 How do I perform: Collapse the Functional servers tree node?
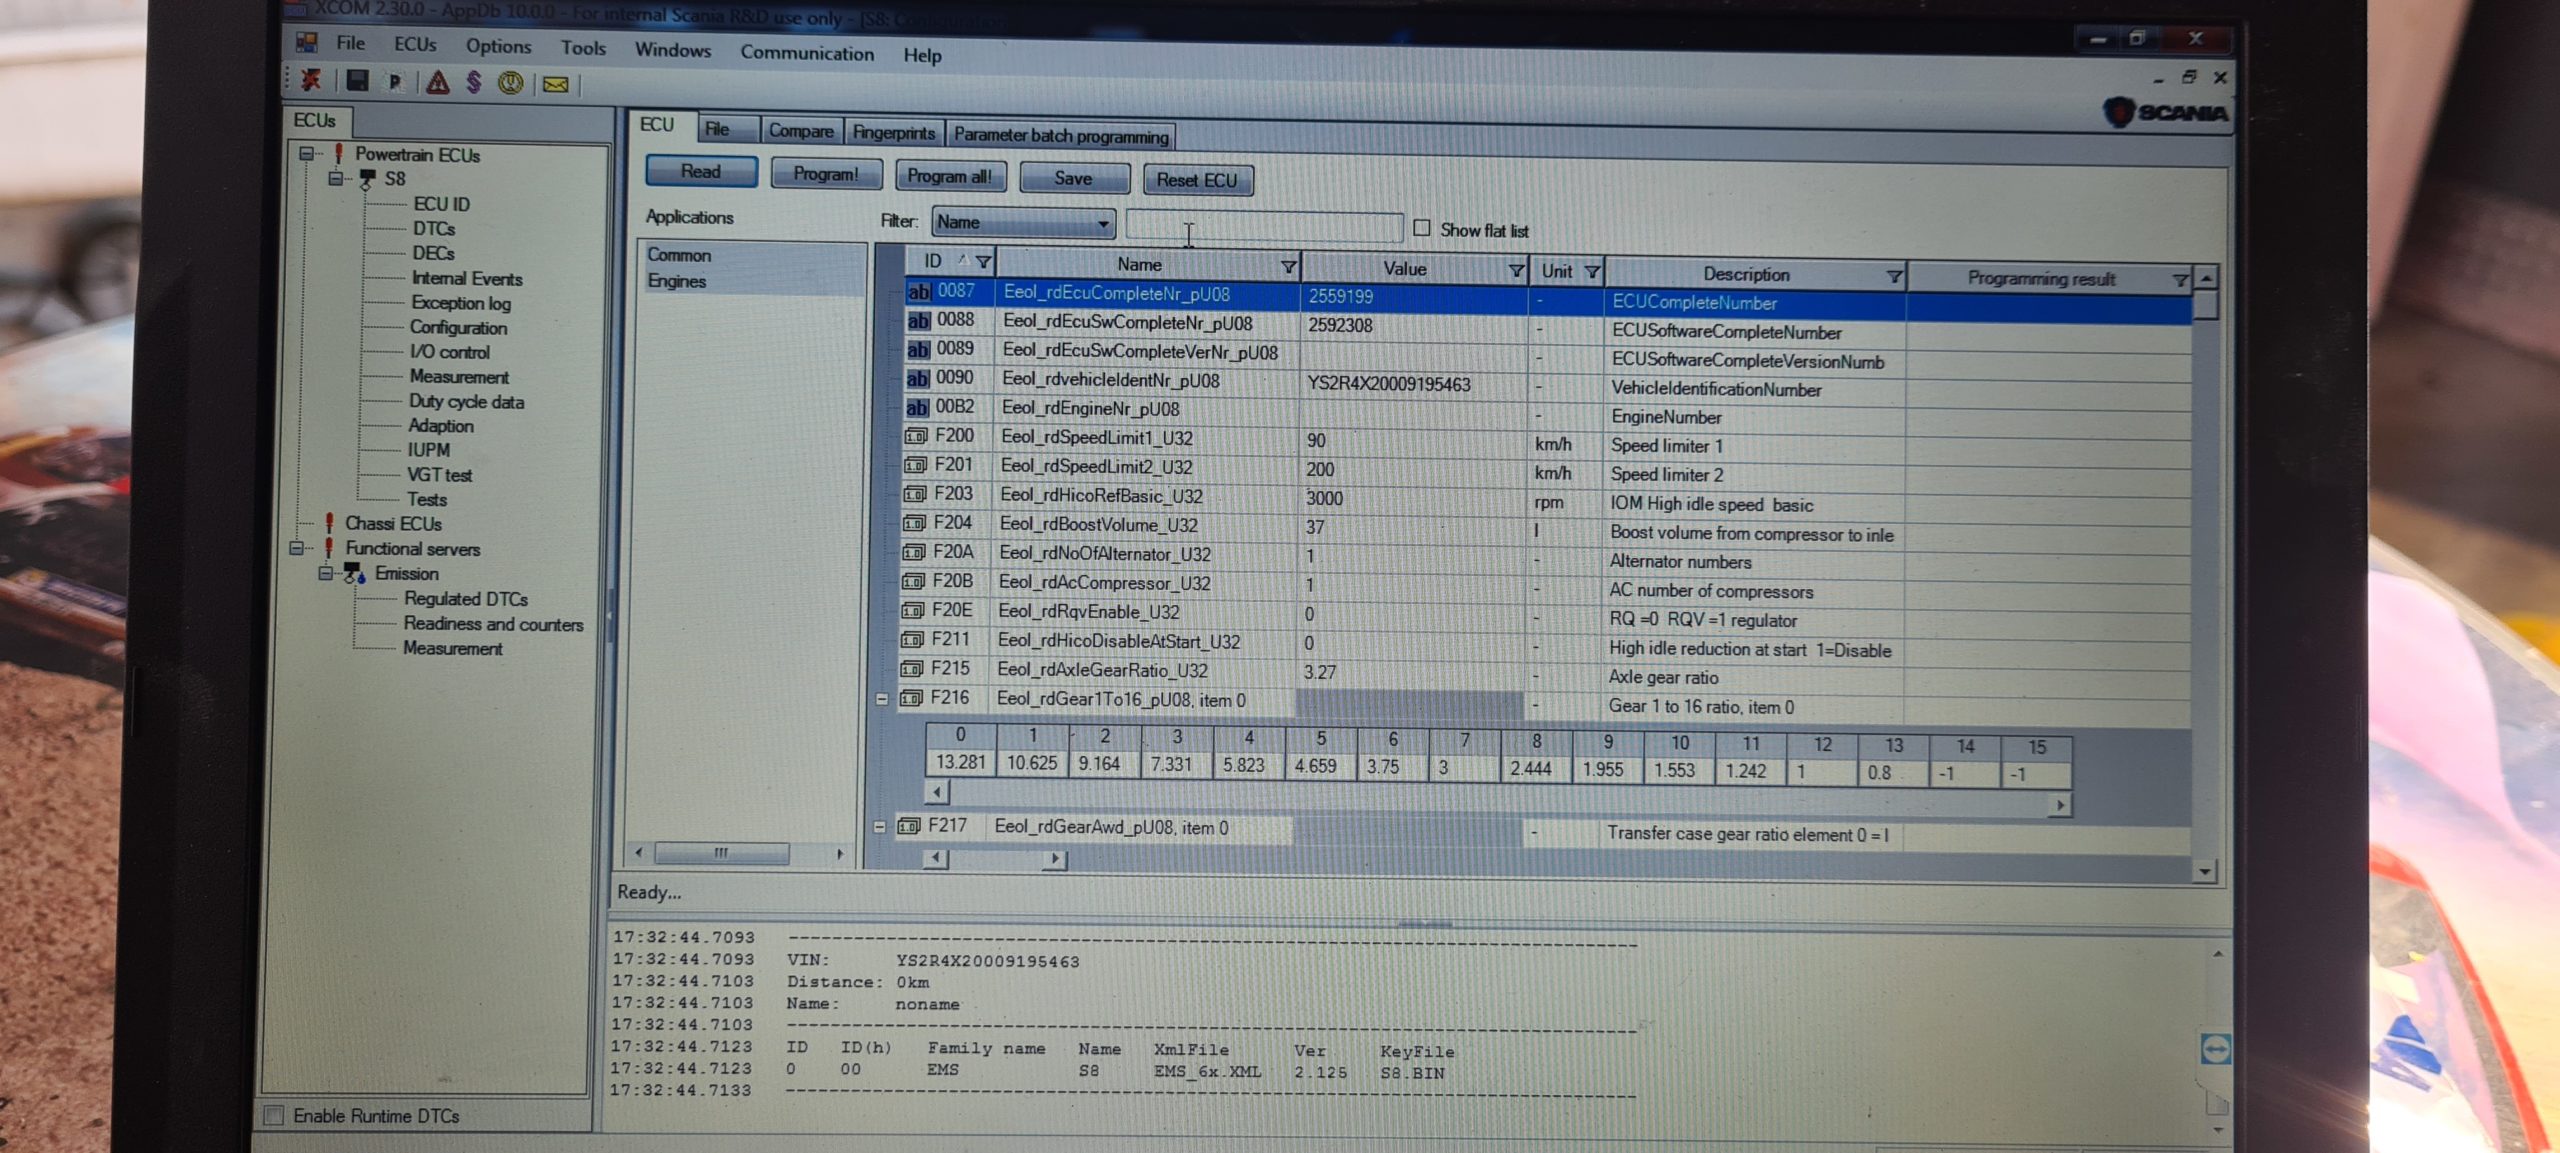pos(296,548)
